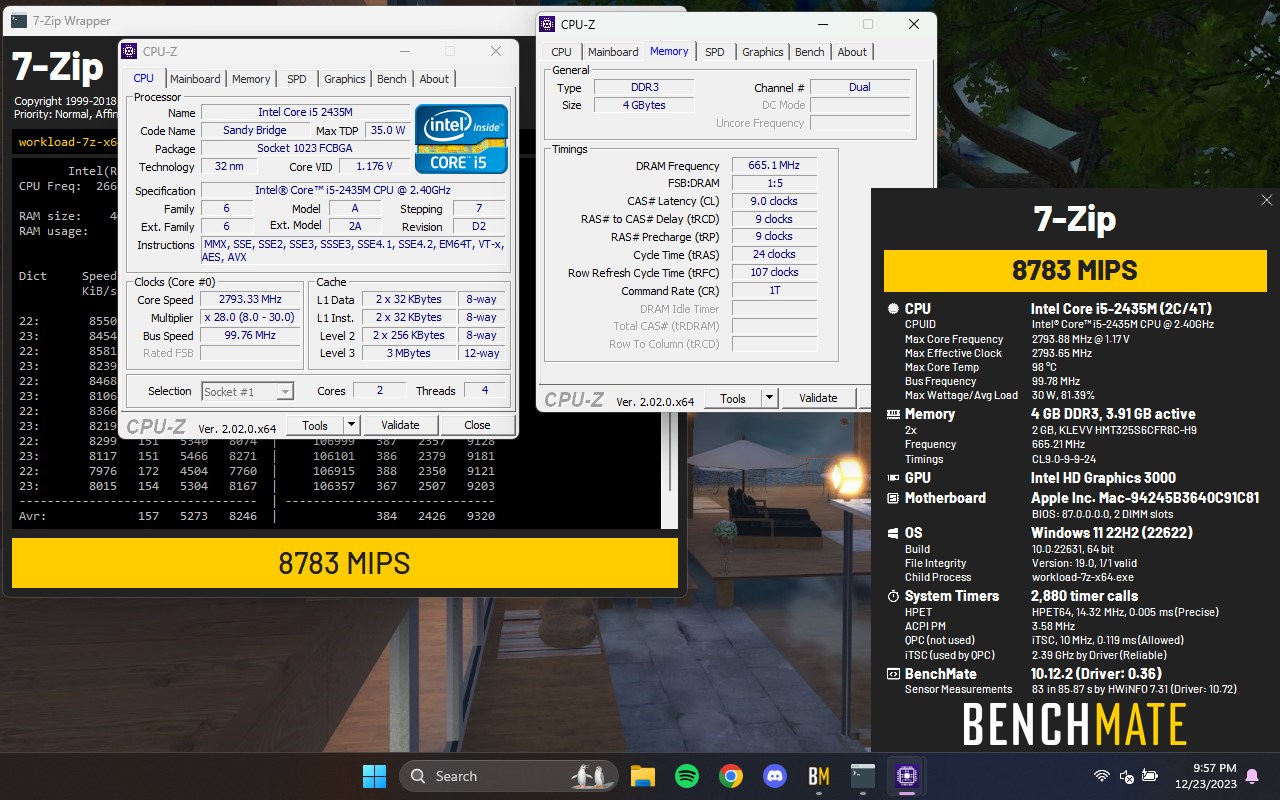Click the Memory section icon in BenchMate
This screenshot has height=800, width=1280.
(x=893, y=414)
